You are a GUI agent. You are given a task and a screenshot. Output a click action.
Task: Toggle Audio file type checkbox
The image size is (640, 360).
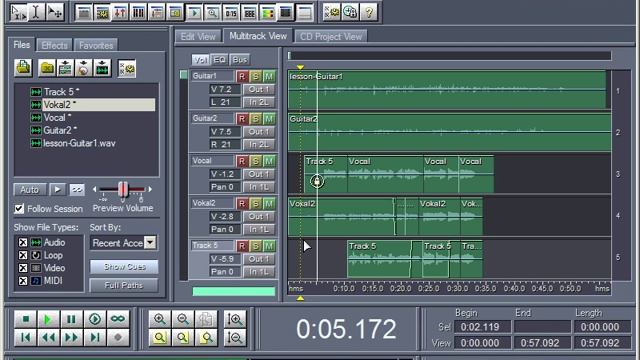pyautogui.click(x=23, y=242)
